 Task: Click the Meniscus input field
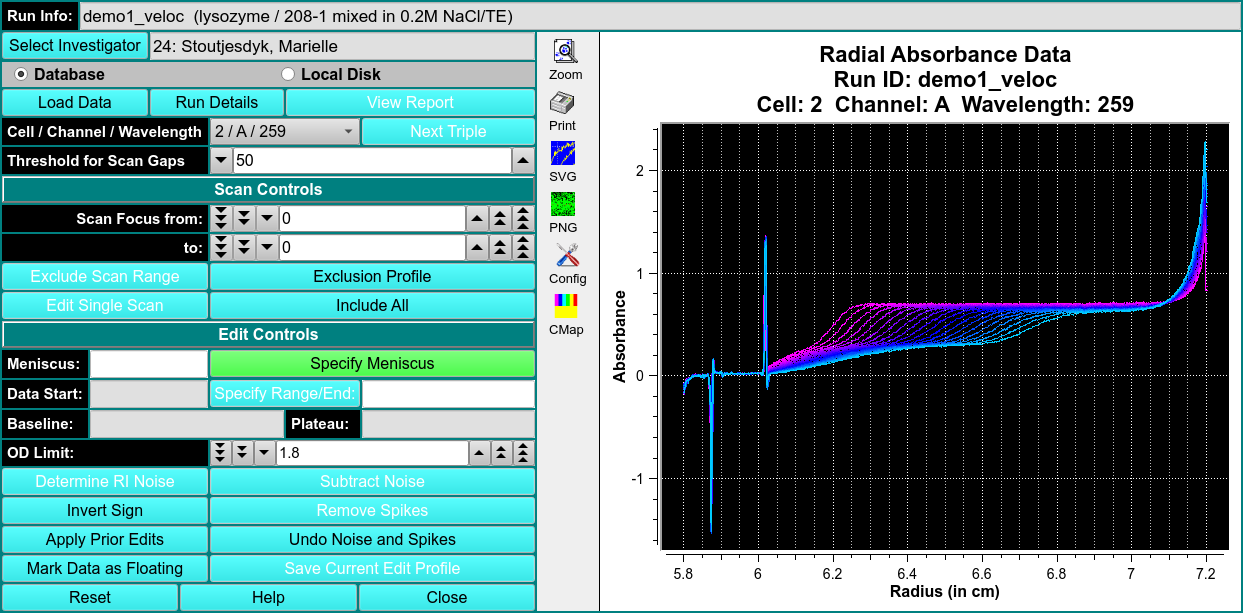pos(148,364)
